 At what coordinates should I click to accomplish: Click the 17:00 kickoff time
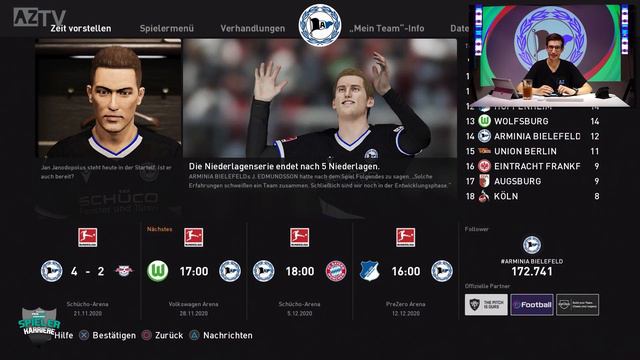(x=194, y=271)
